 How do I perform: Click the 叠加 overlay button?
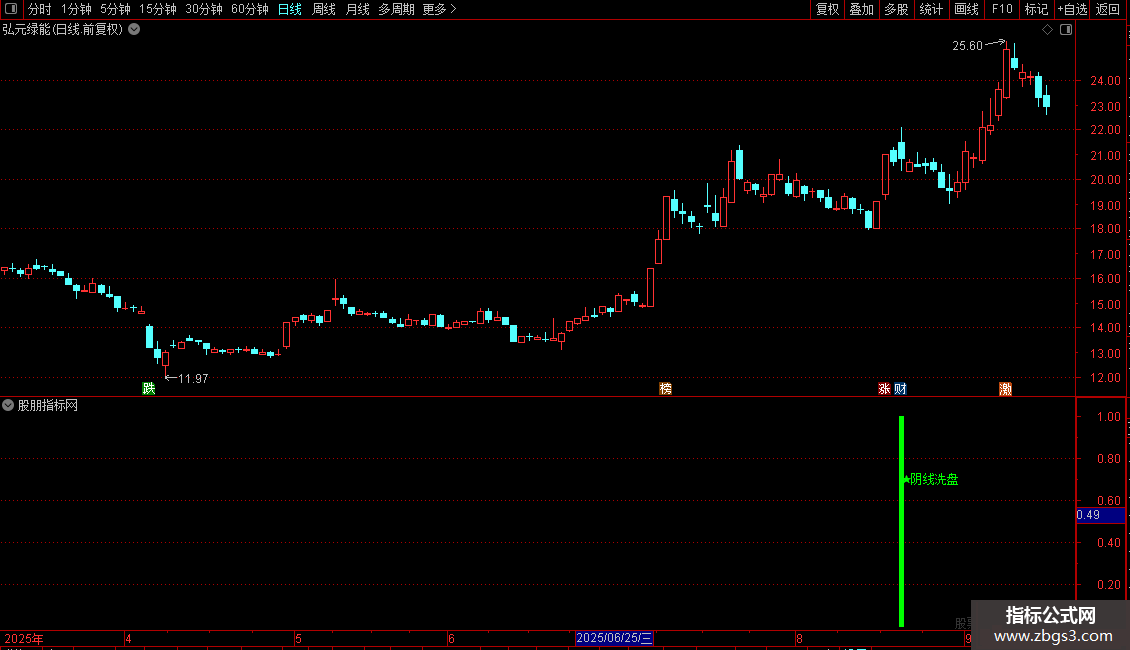pos(861,9)
